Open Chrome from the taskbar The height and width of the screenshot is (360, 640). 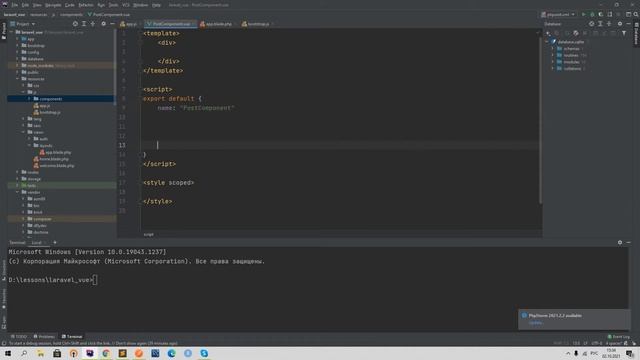point(106,353)
